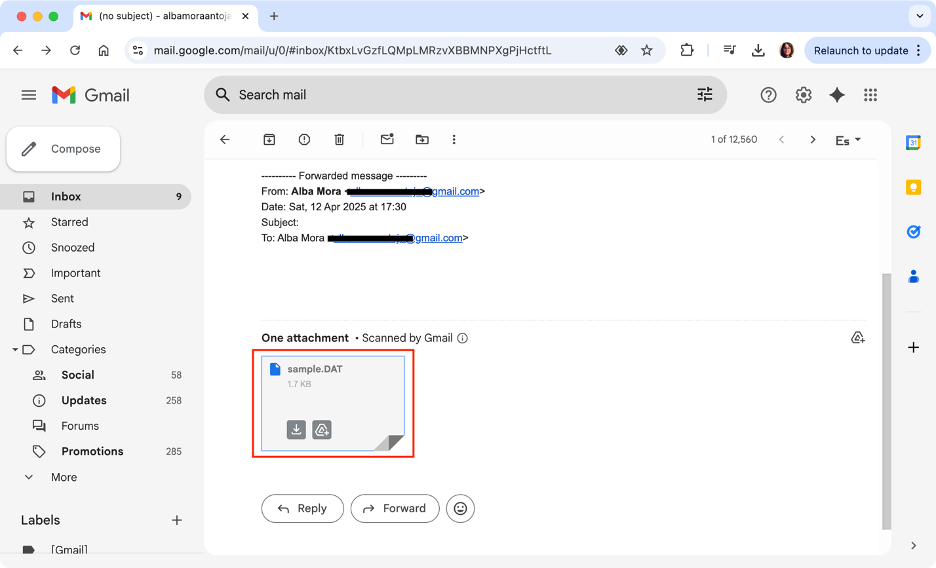
Task: Click Relaunch to update button
Action: (861, 51)
